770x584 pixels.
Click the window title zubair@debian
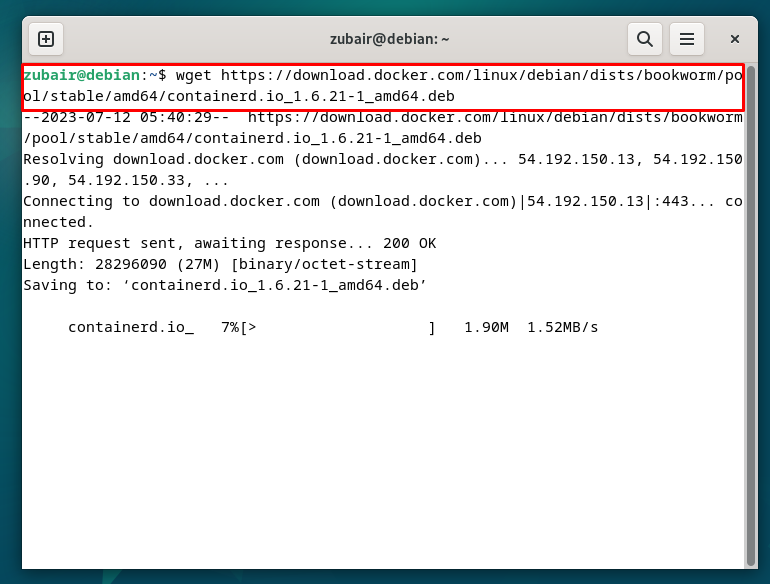click(x=389, y=39)
